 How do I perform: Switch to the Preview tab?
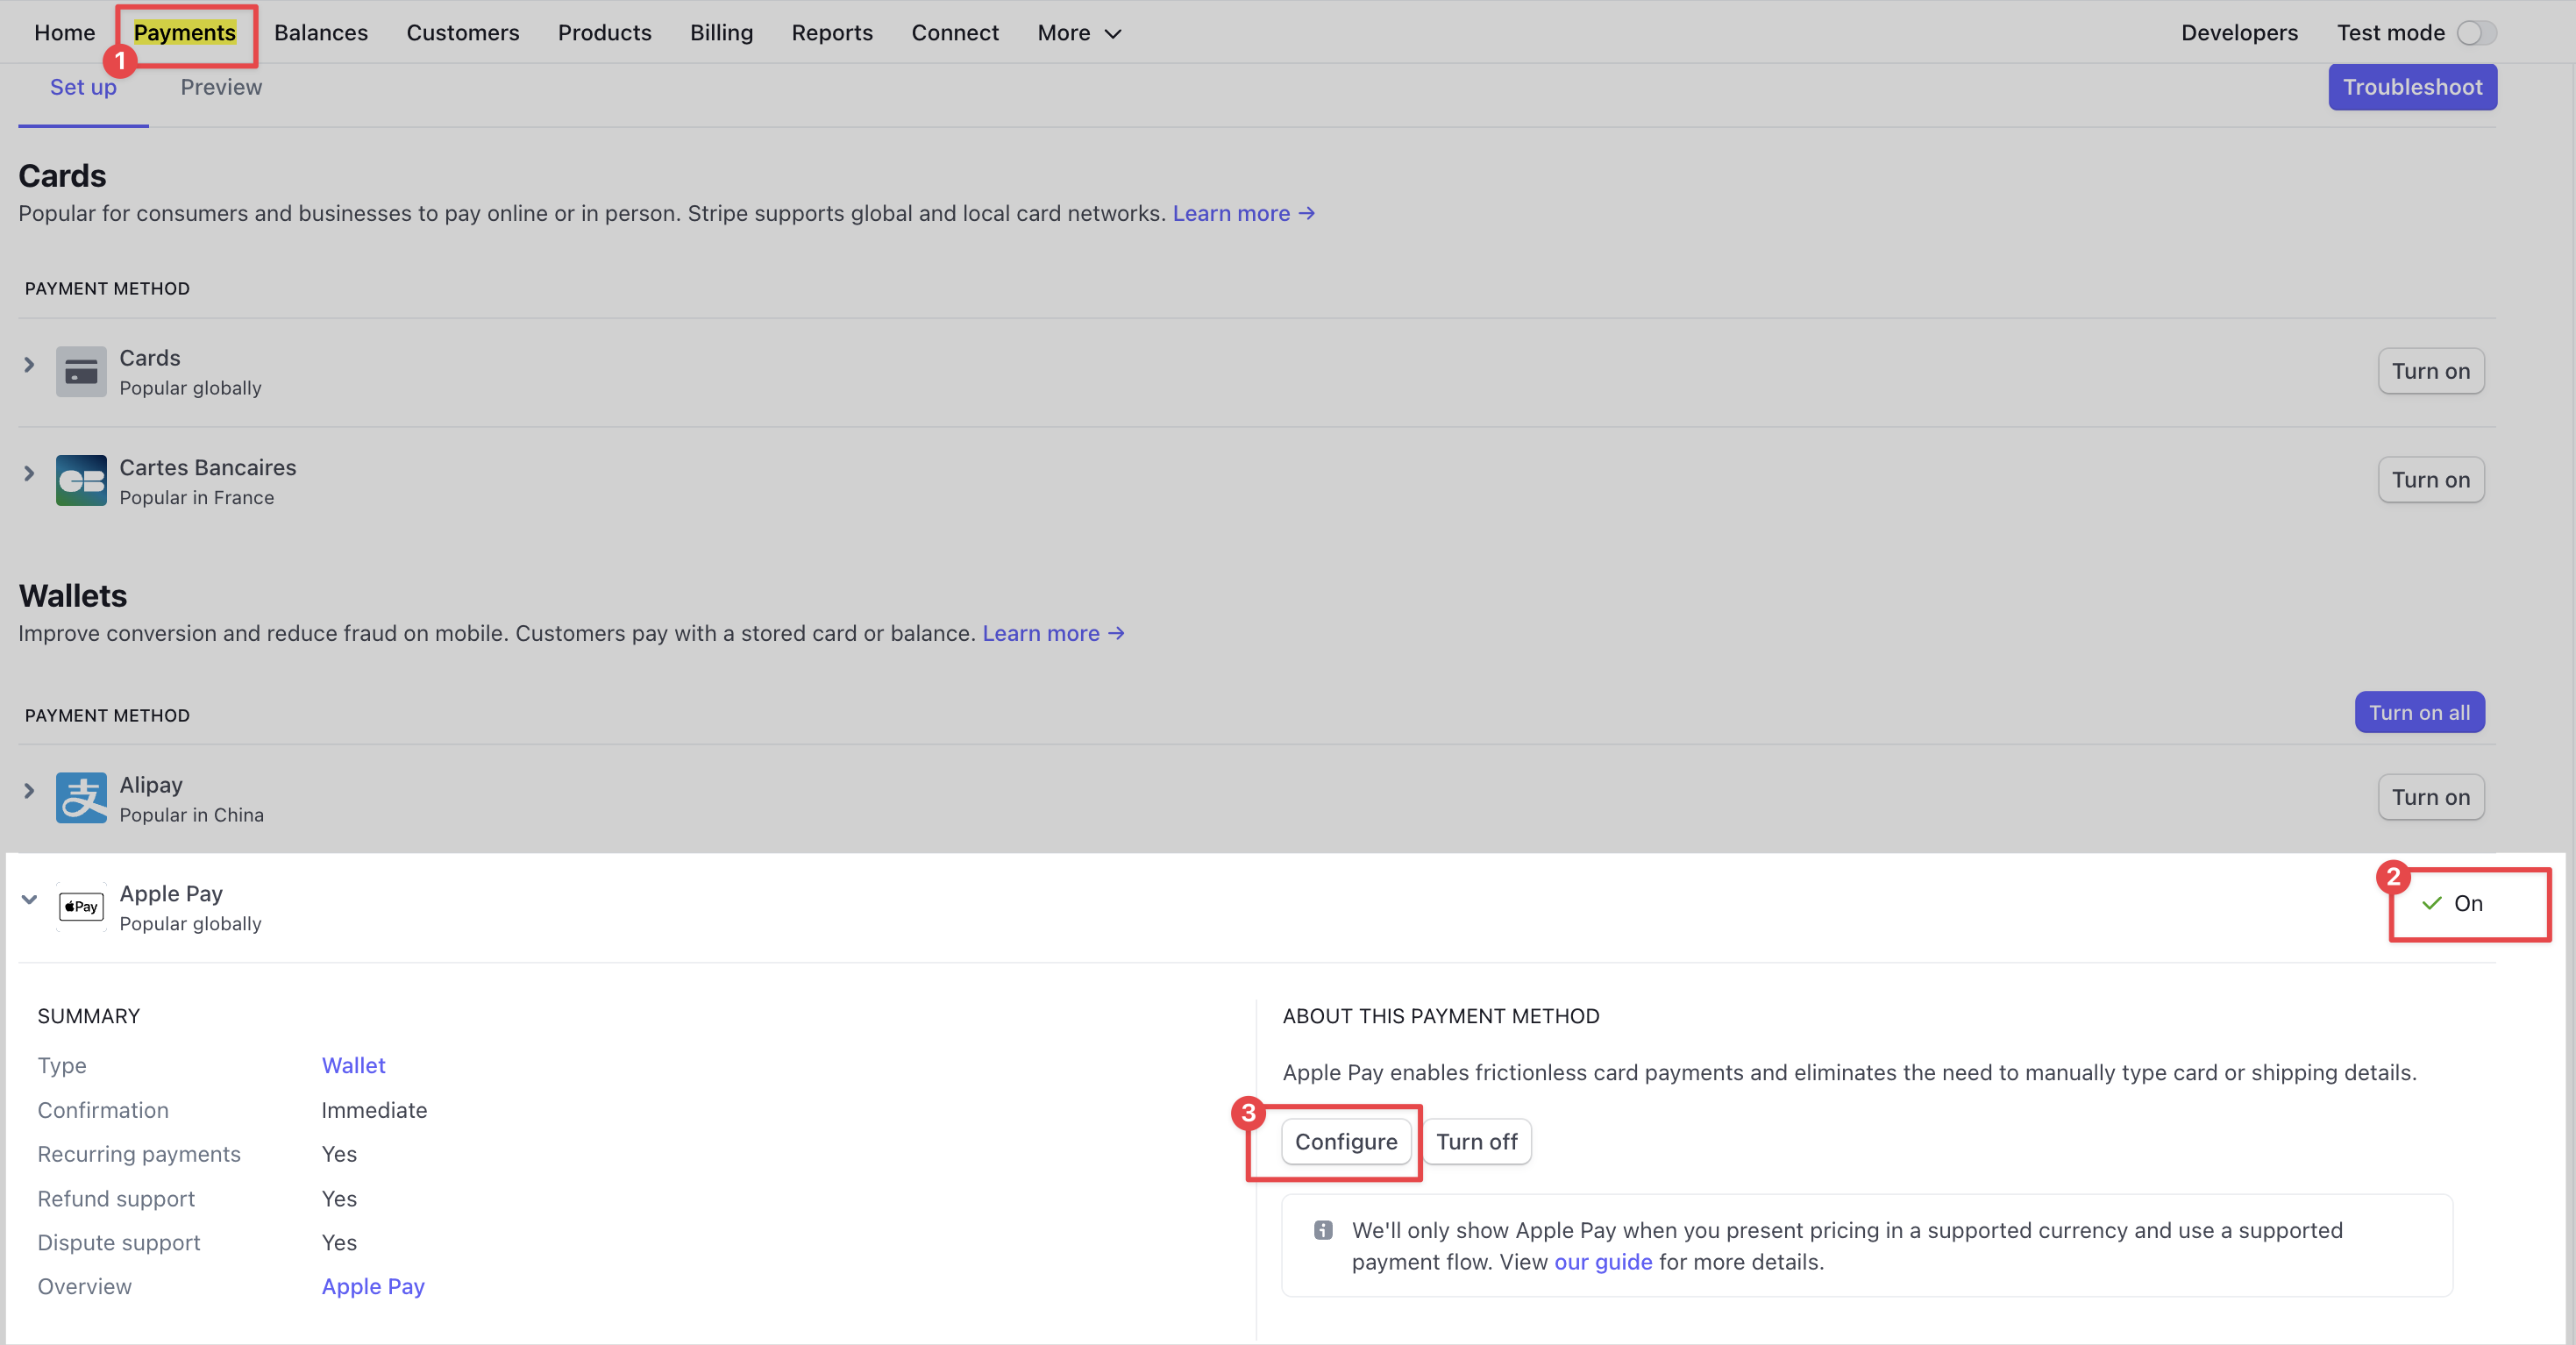pyautogui.click(x=221, y=87)
